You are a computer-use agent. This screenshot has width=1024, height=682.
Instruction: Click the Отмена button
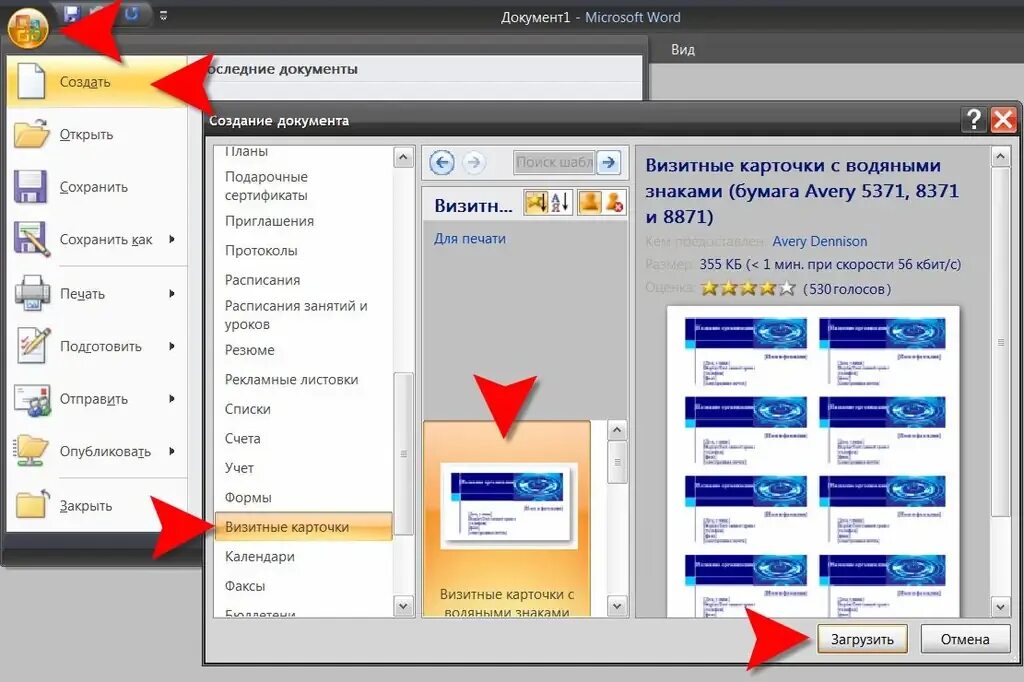(965, 640)
